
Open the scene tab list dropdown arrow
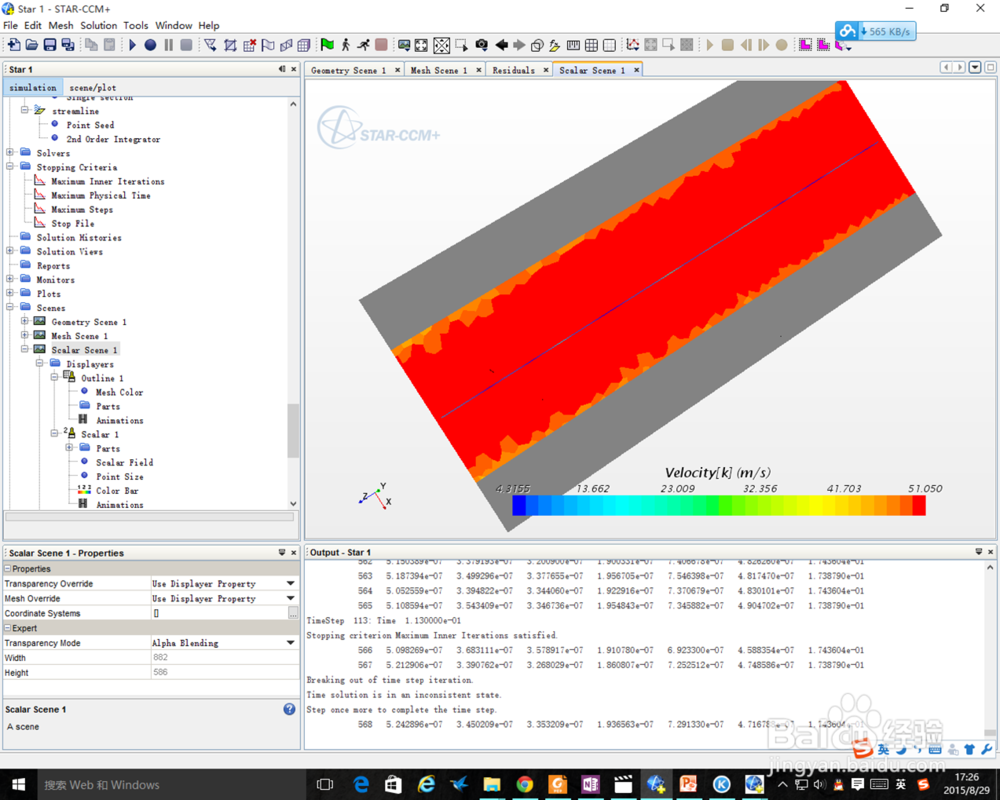(975, 67)
